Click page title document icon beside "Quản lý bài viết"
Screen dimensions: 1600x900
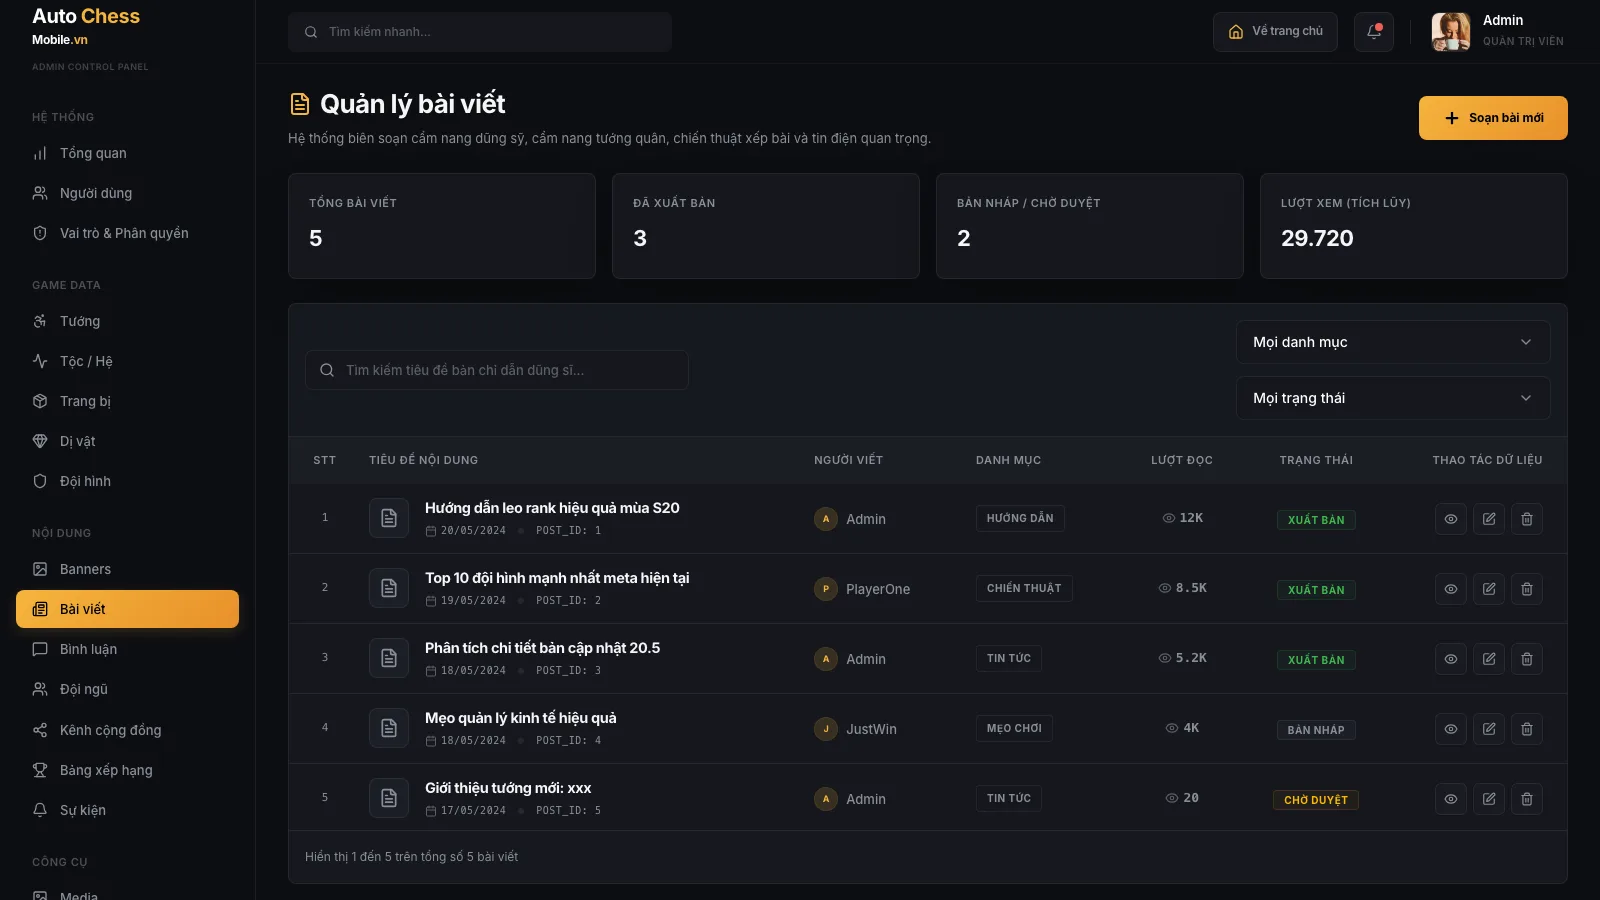(x=300, y=104)
